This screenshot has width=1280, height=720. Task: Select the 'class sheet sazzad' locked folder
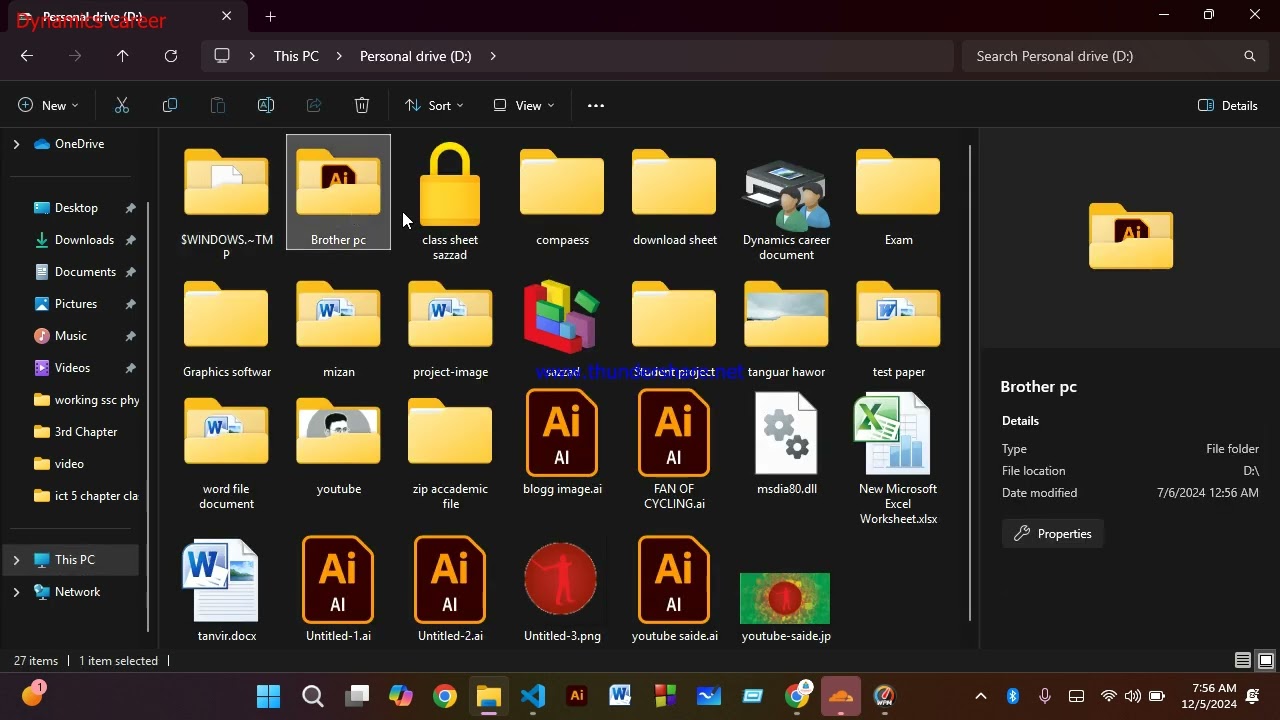pyautogui.click(x=450, y=201)
